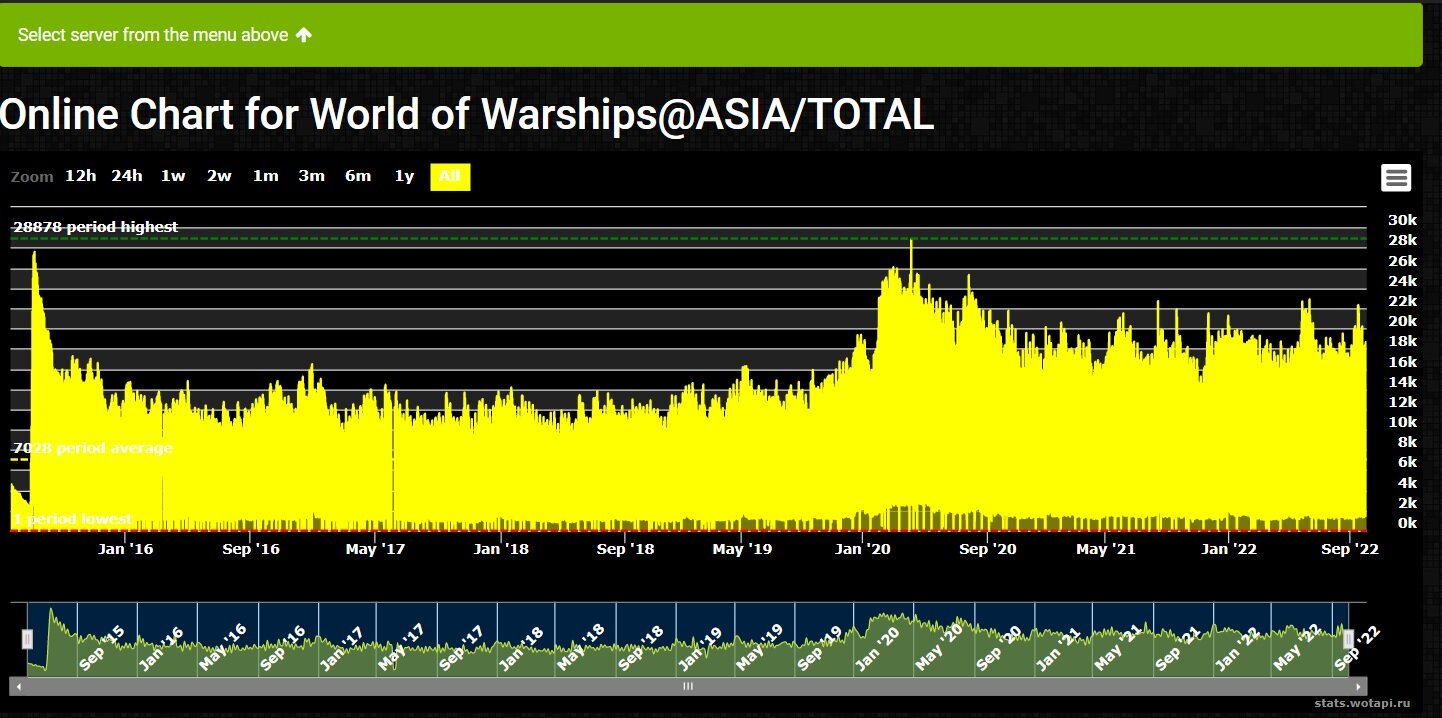The width and height of the screenshot is (1442, 718).
Task: Click the navigator scrollbar thumb grip
Action: pyautogui.click(x=688, y=687)
